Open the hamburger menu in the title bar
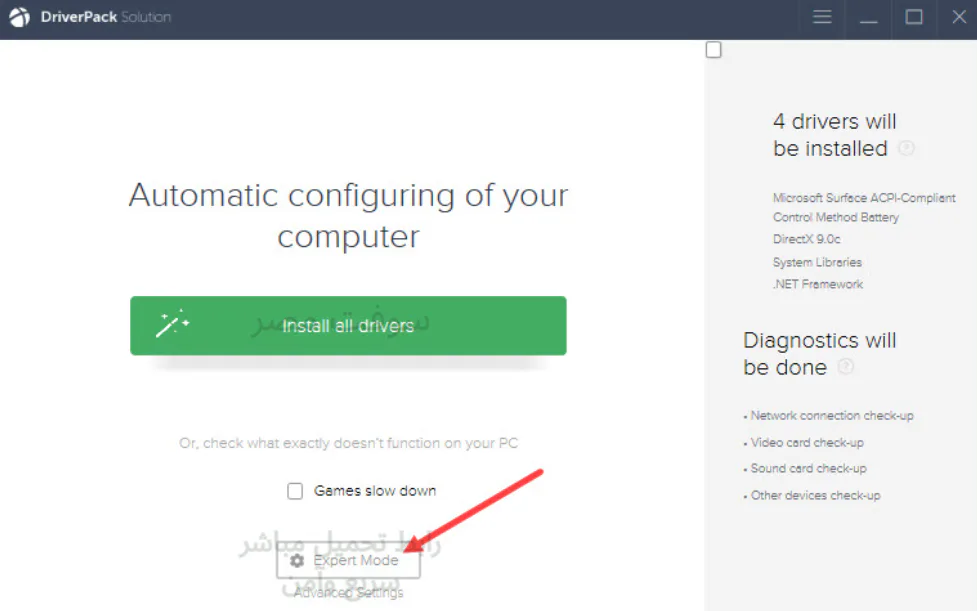 [822, 17]
